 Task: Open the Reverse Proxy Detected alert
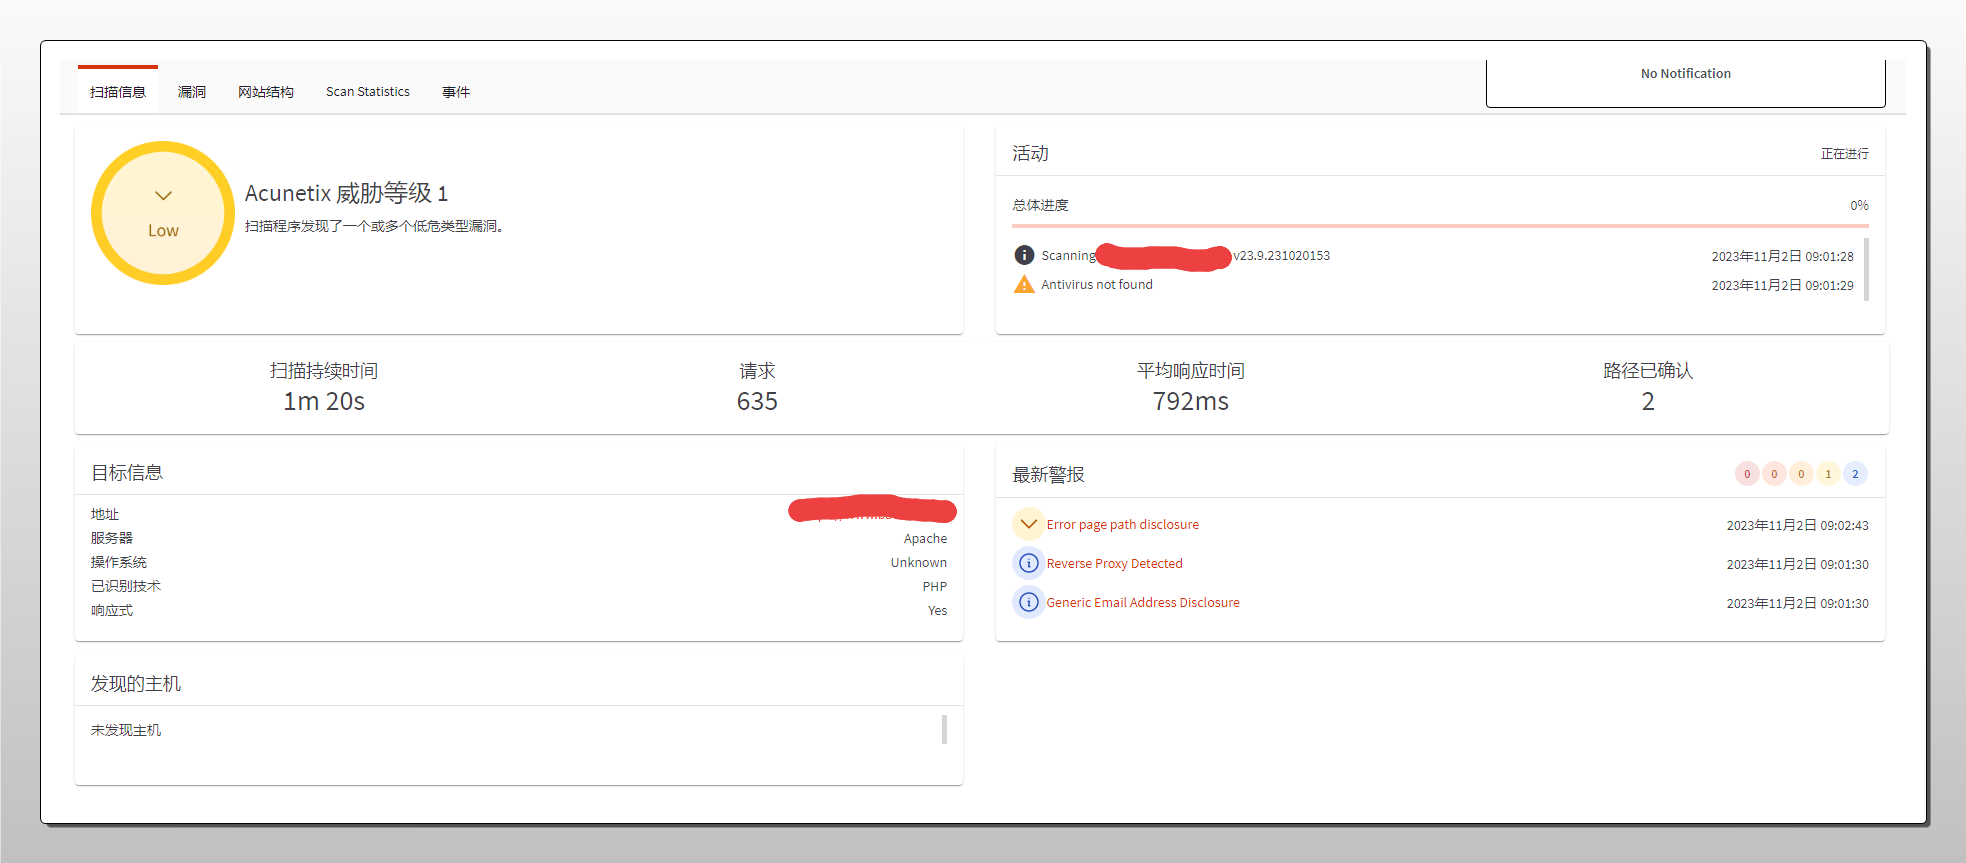tap(1114, 564)
